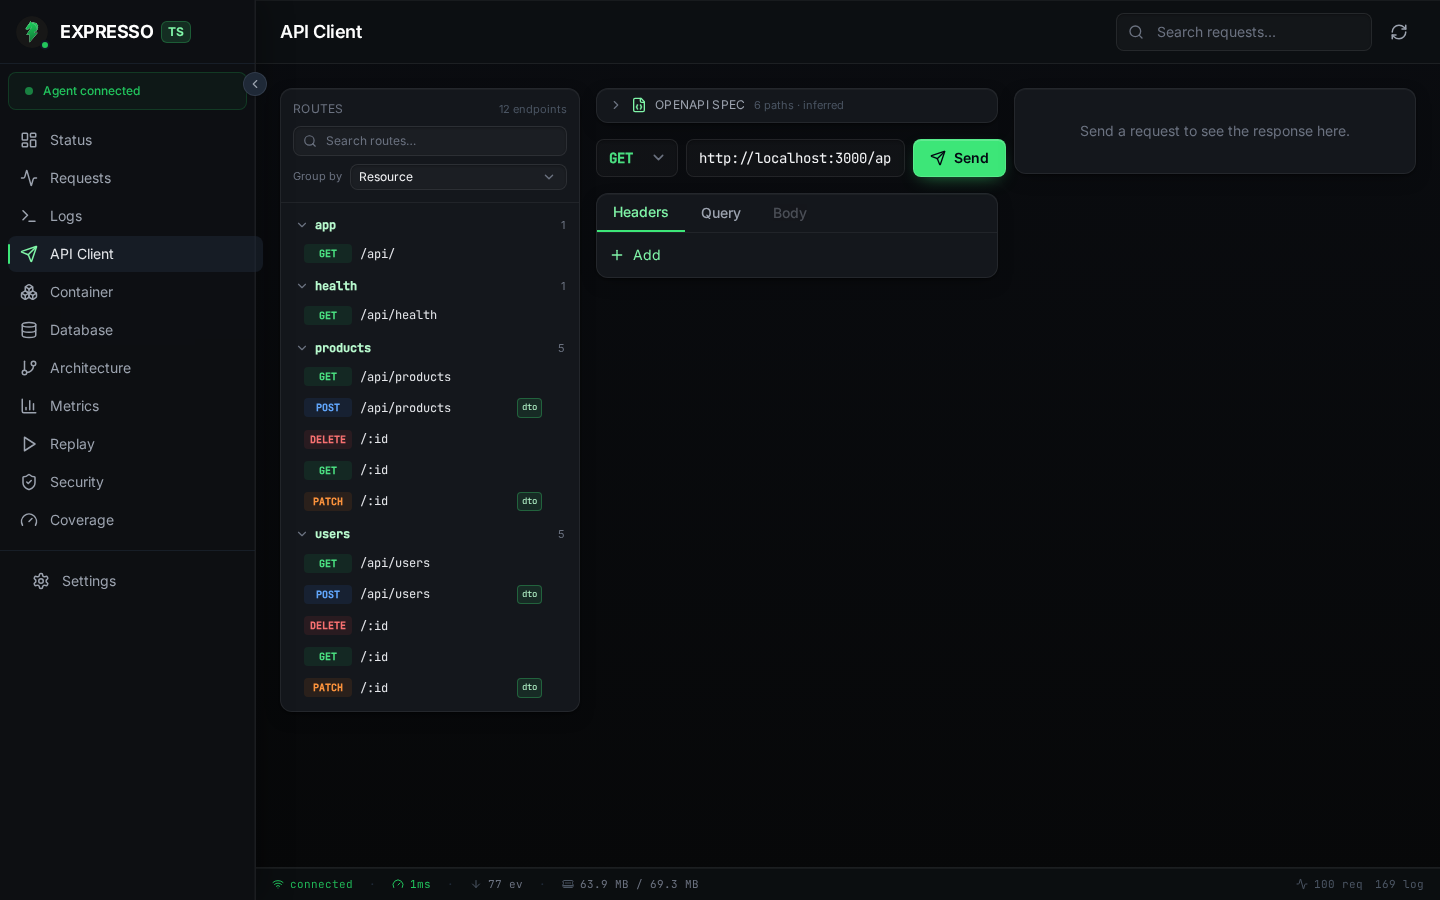The height and width of the screenshot is (900, 1440).
Task: Send the request with the Send button
Action: 959,158
